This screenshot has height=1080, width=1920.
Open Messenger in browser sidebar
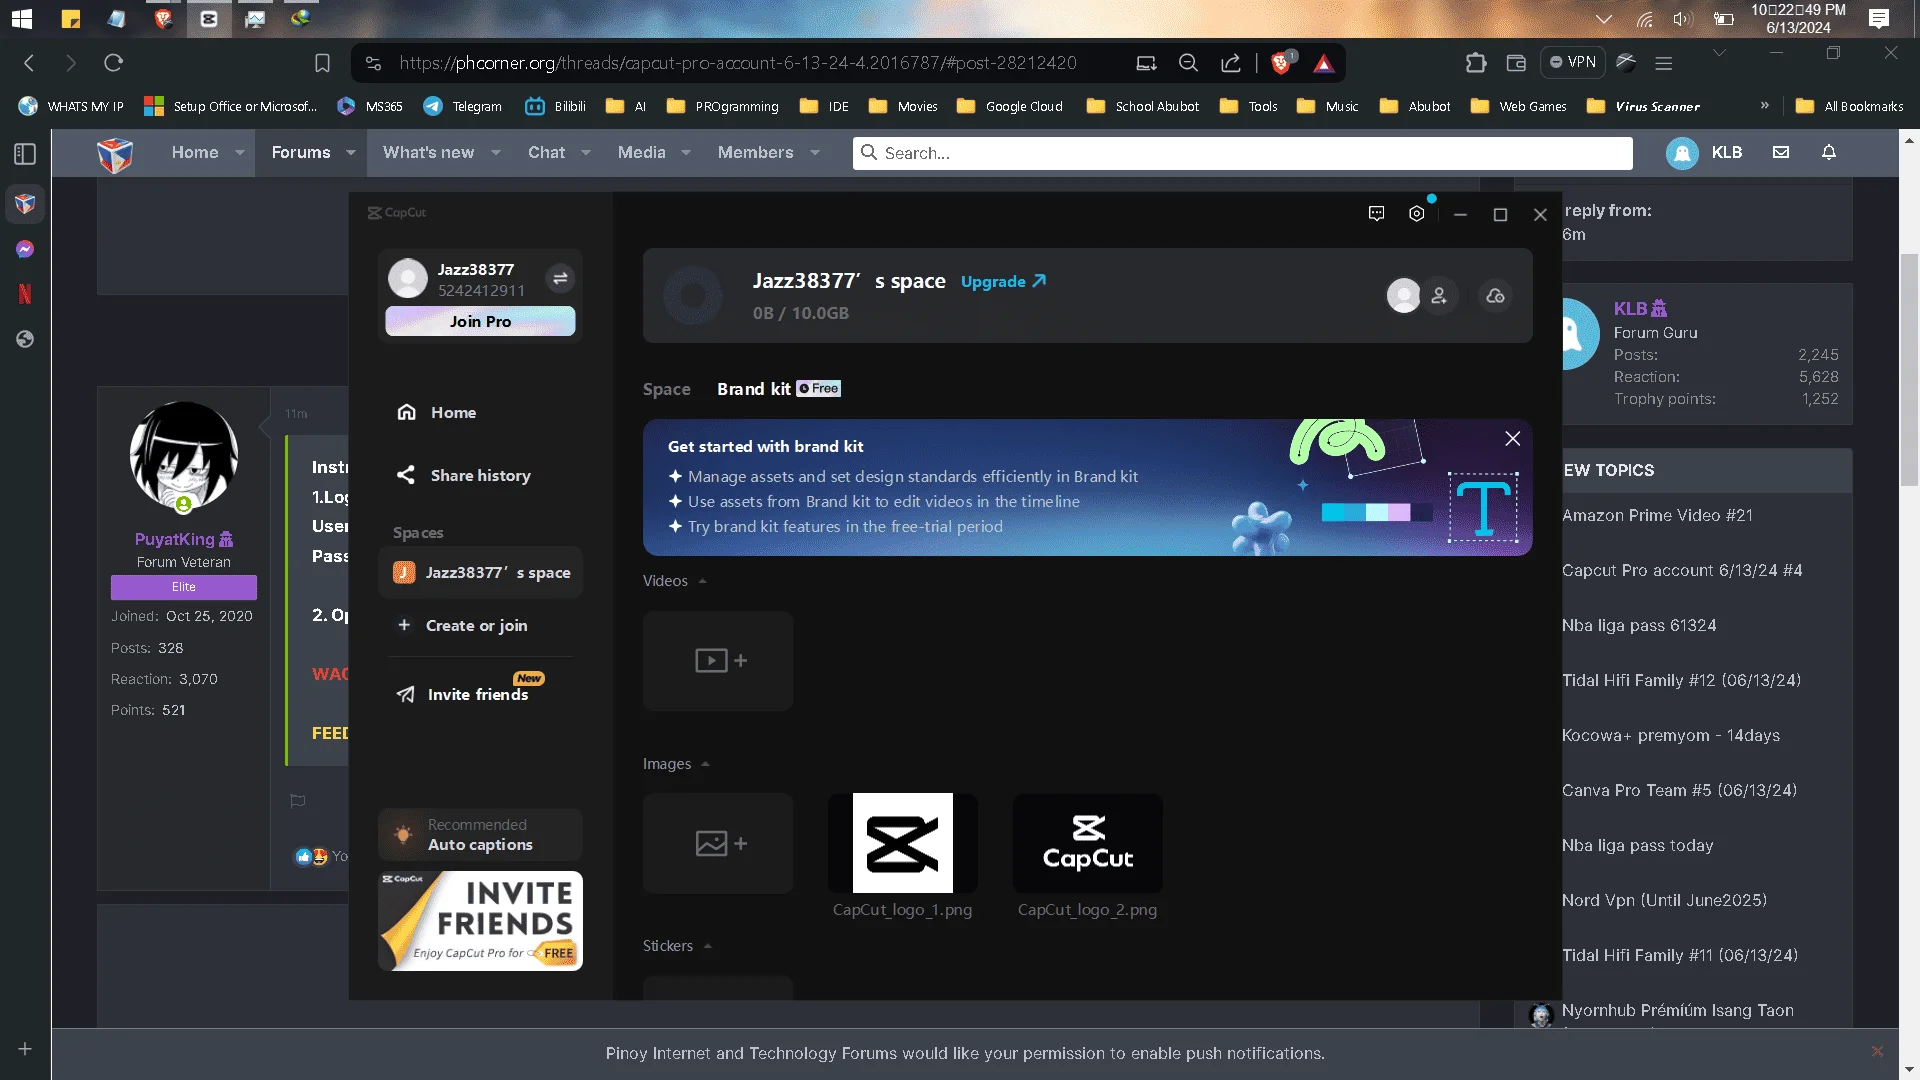(x=25, y=249)
